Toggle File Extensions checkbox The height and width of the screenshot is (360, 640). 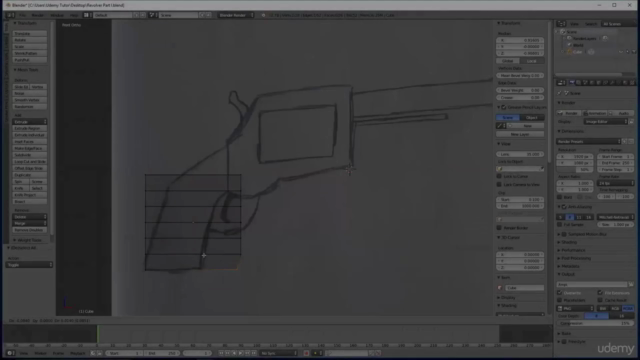600,293
